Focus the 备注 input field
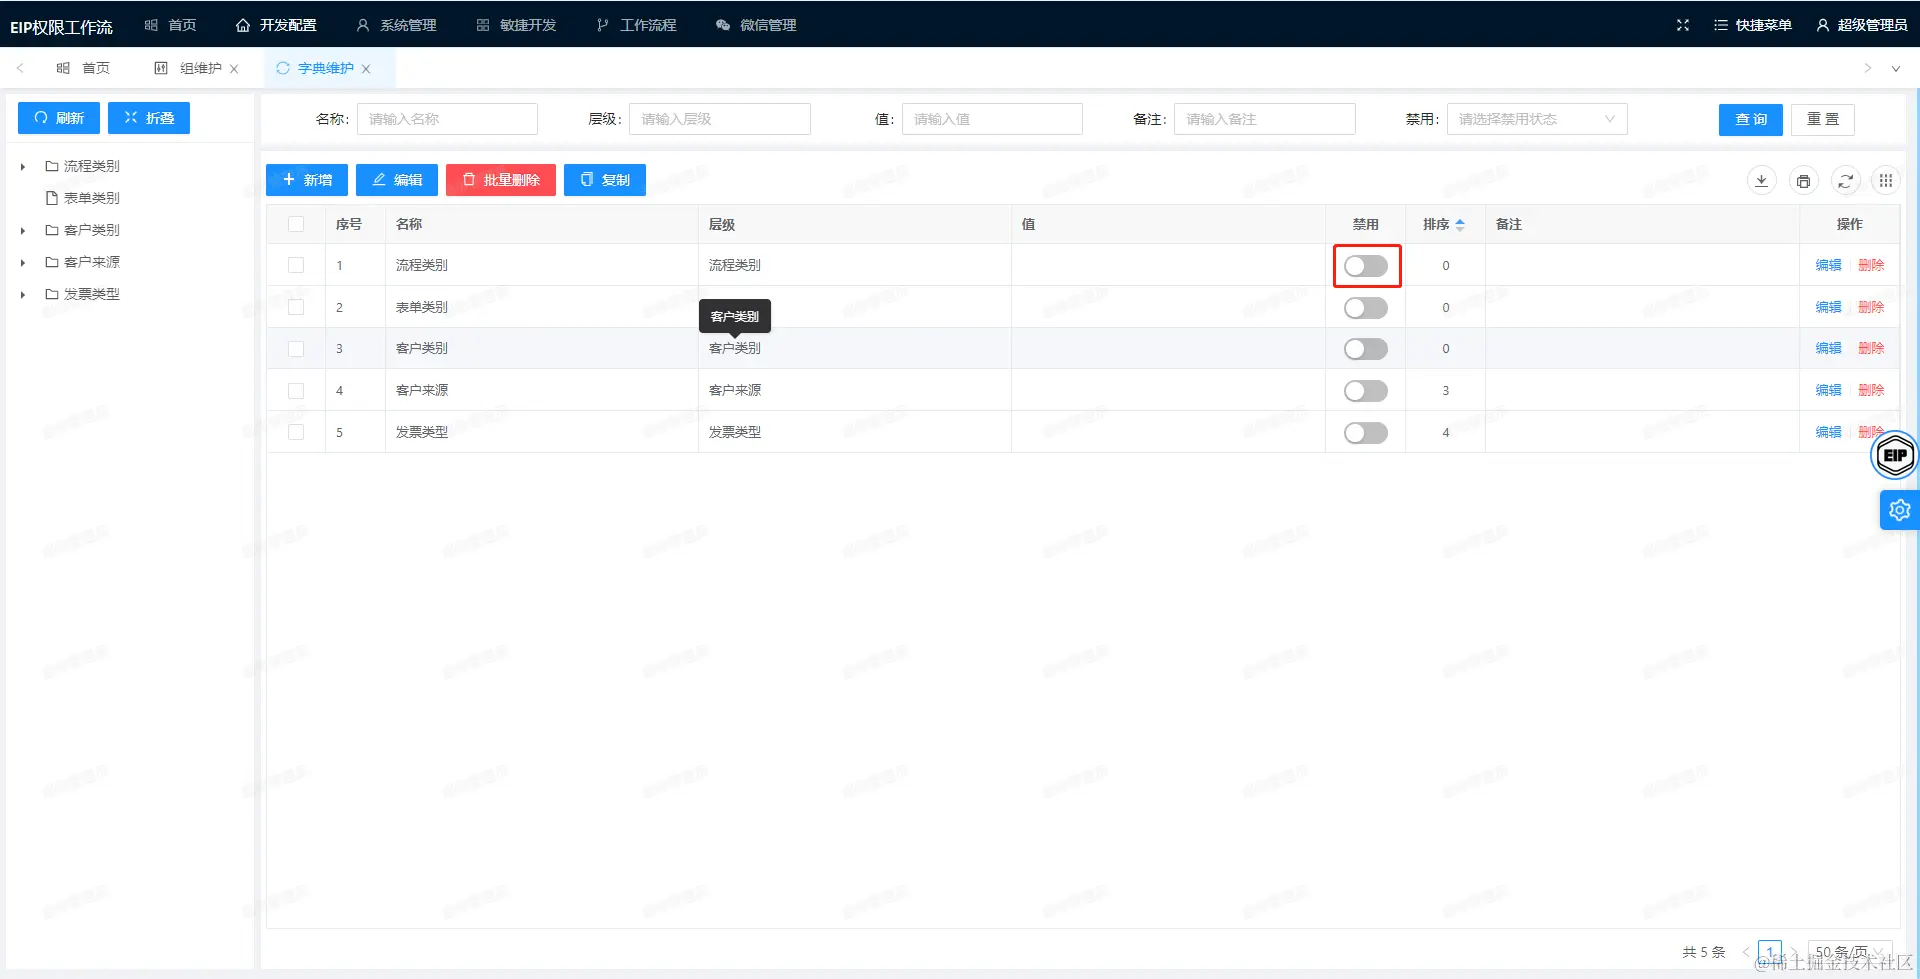 pos(1265,119)
